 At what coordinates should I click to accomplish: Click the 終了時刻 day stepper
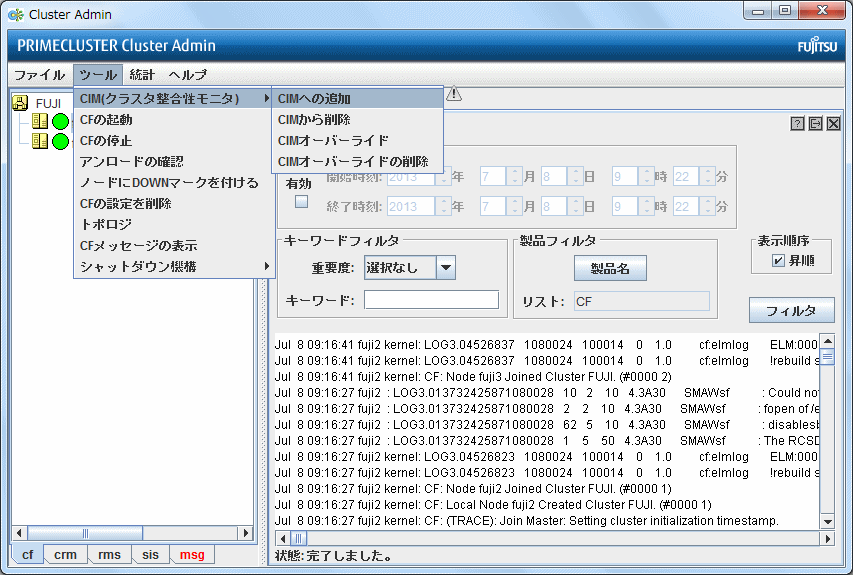[x=576, y=206]
